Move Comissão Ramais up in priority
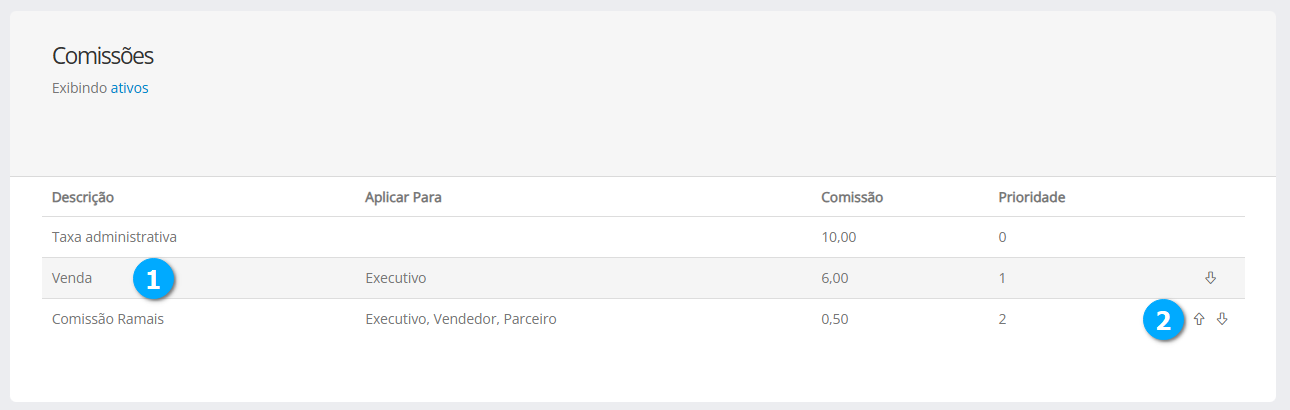 pyautogui.click(x=1199, y=319)
